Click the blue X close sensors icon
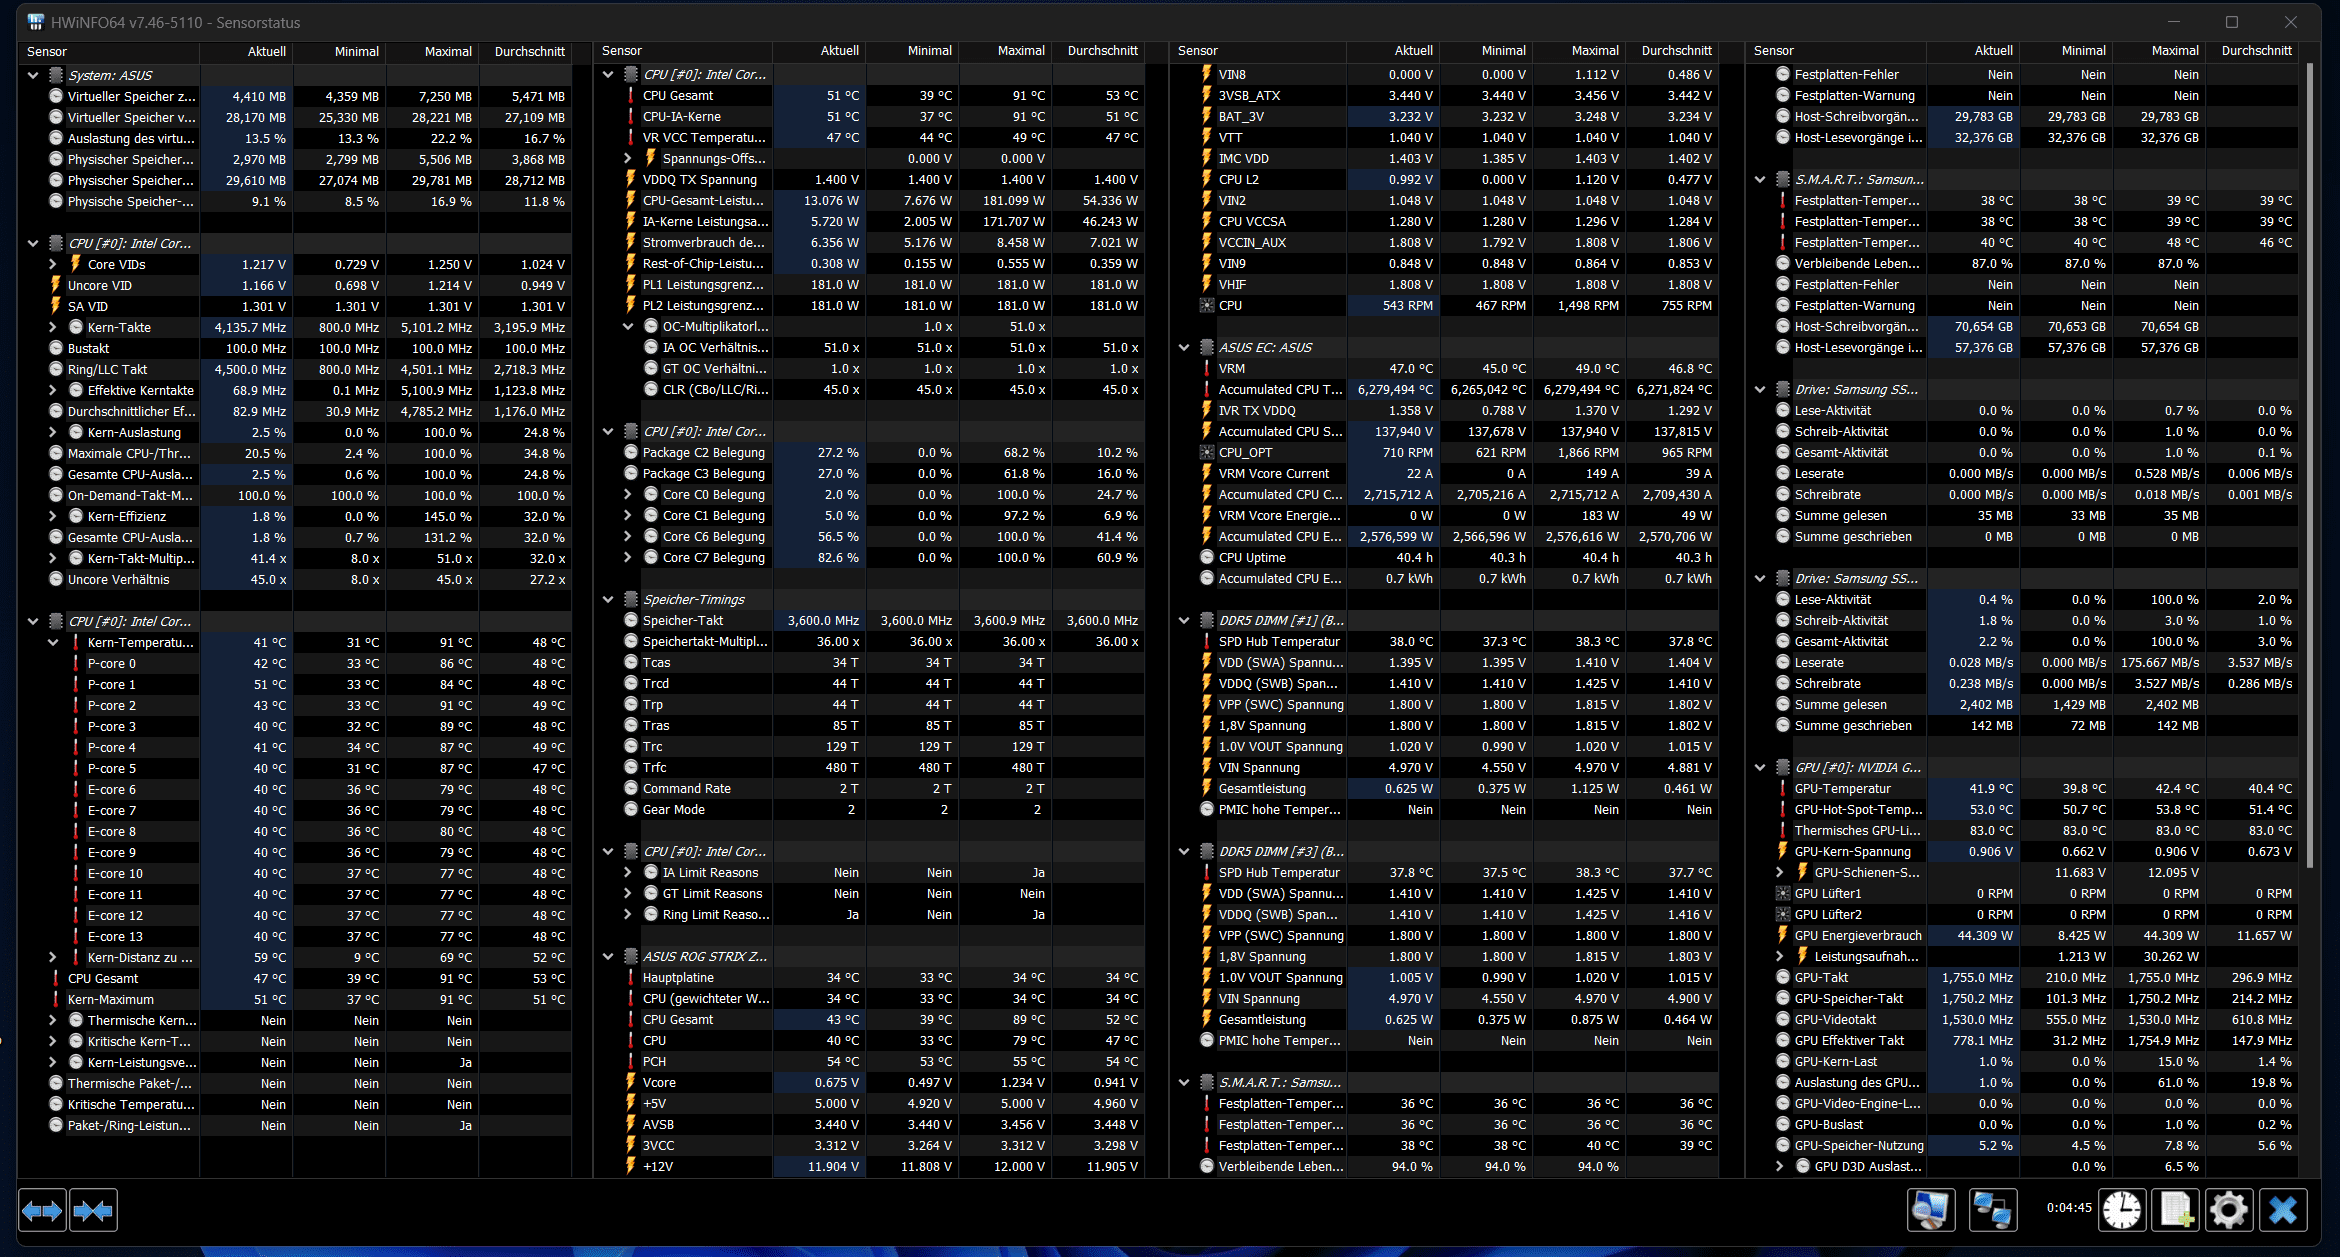The image size is (2340, 1257). pos(2283,1210)
